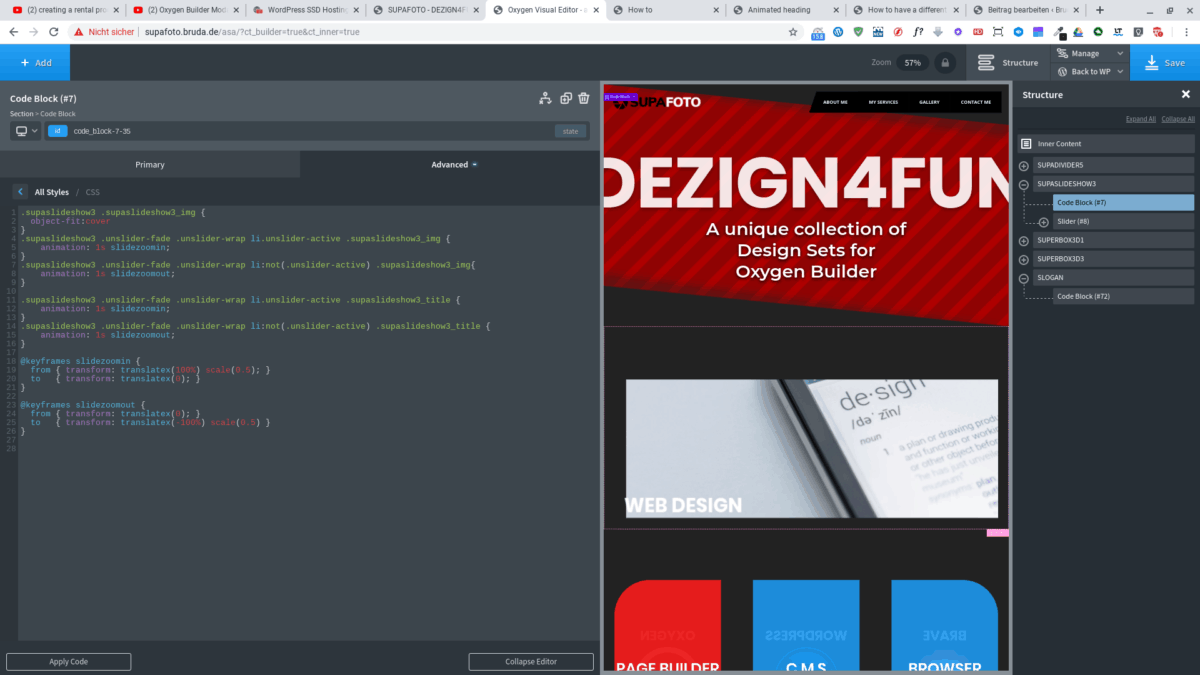Bookmark this page with star icon
1200x675 pixels.
click(793, 32)
